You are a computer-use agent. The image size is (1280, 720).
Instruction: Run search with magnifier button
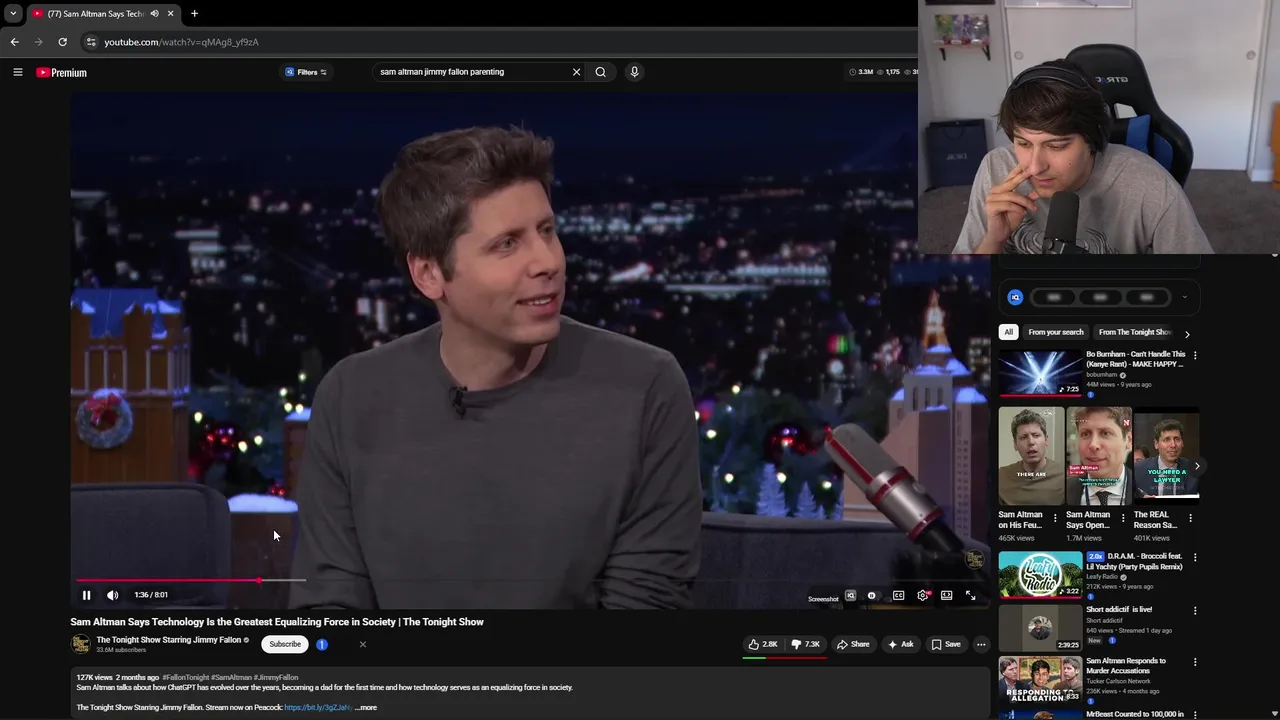(600, 72)
